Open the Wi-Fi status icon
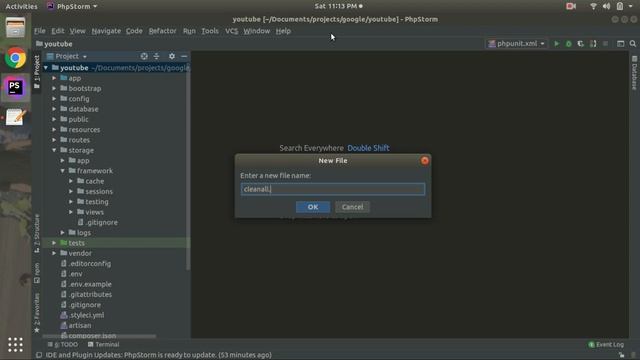The height and width of the screenshot is (360, 640). [593, 6]
